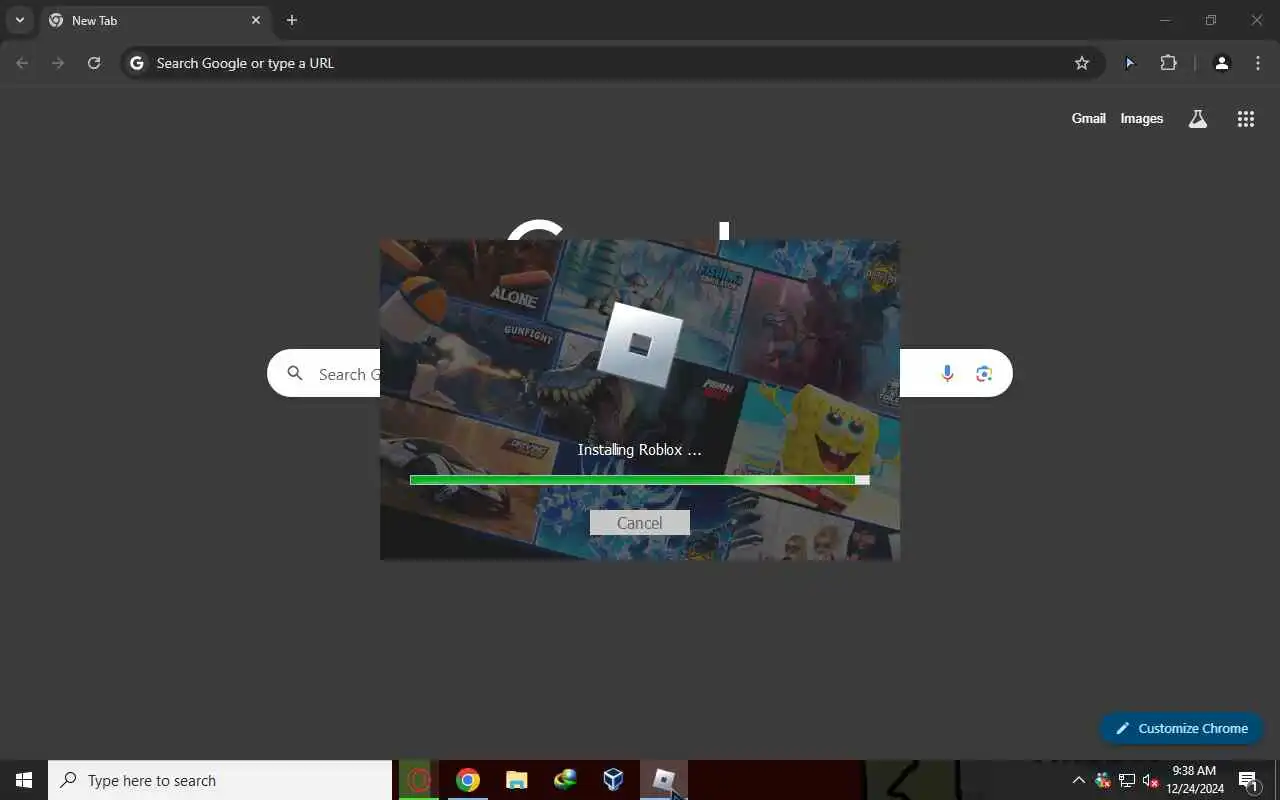The width and height of the screenshot is (1280, 800).
Task: Click the Google search box
Action: [x=640, y=373]
